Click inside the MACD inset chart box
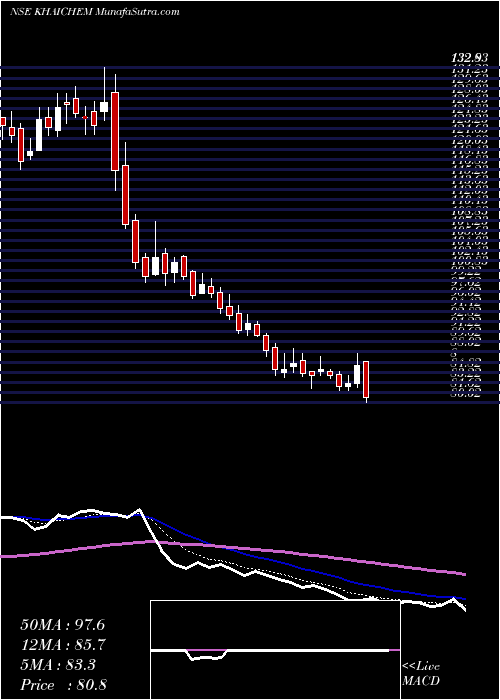 click(x=275, y=650)
